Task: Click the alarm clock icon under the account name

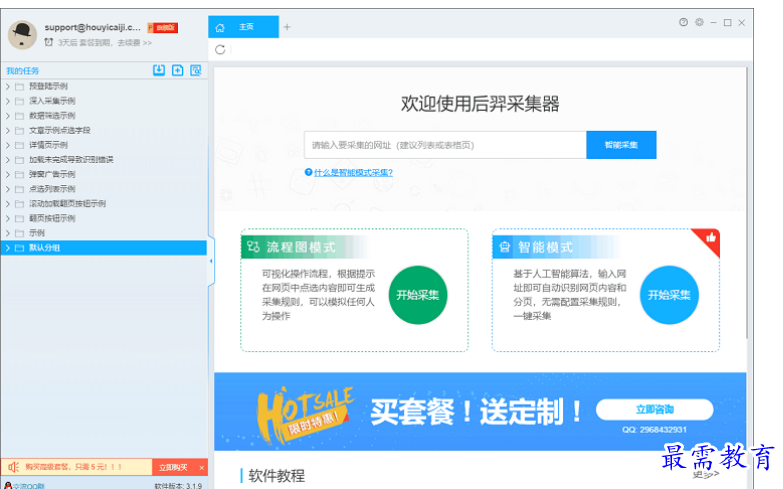Action: (x=48, y=42)
